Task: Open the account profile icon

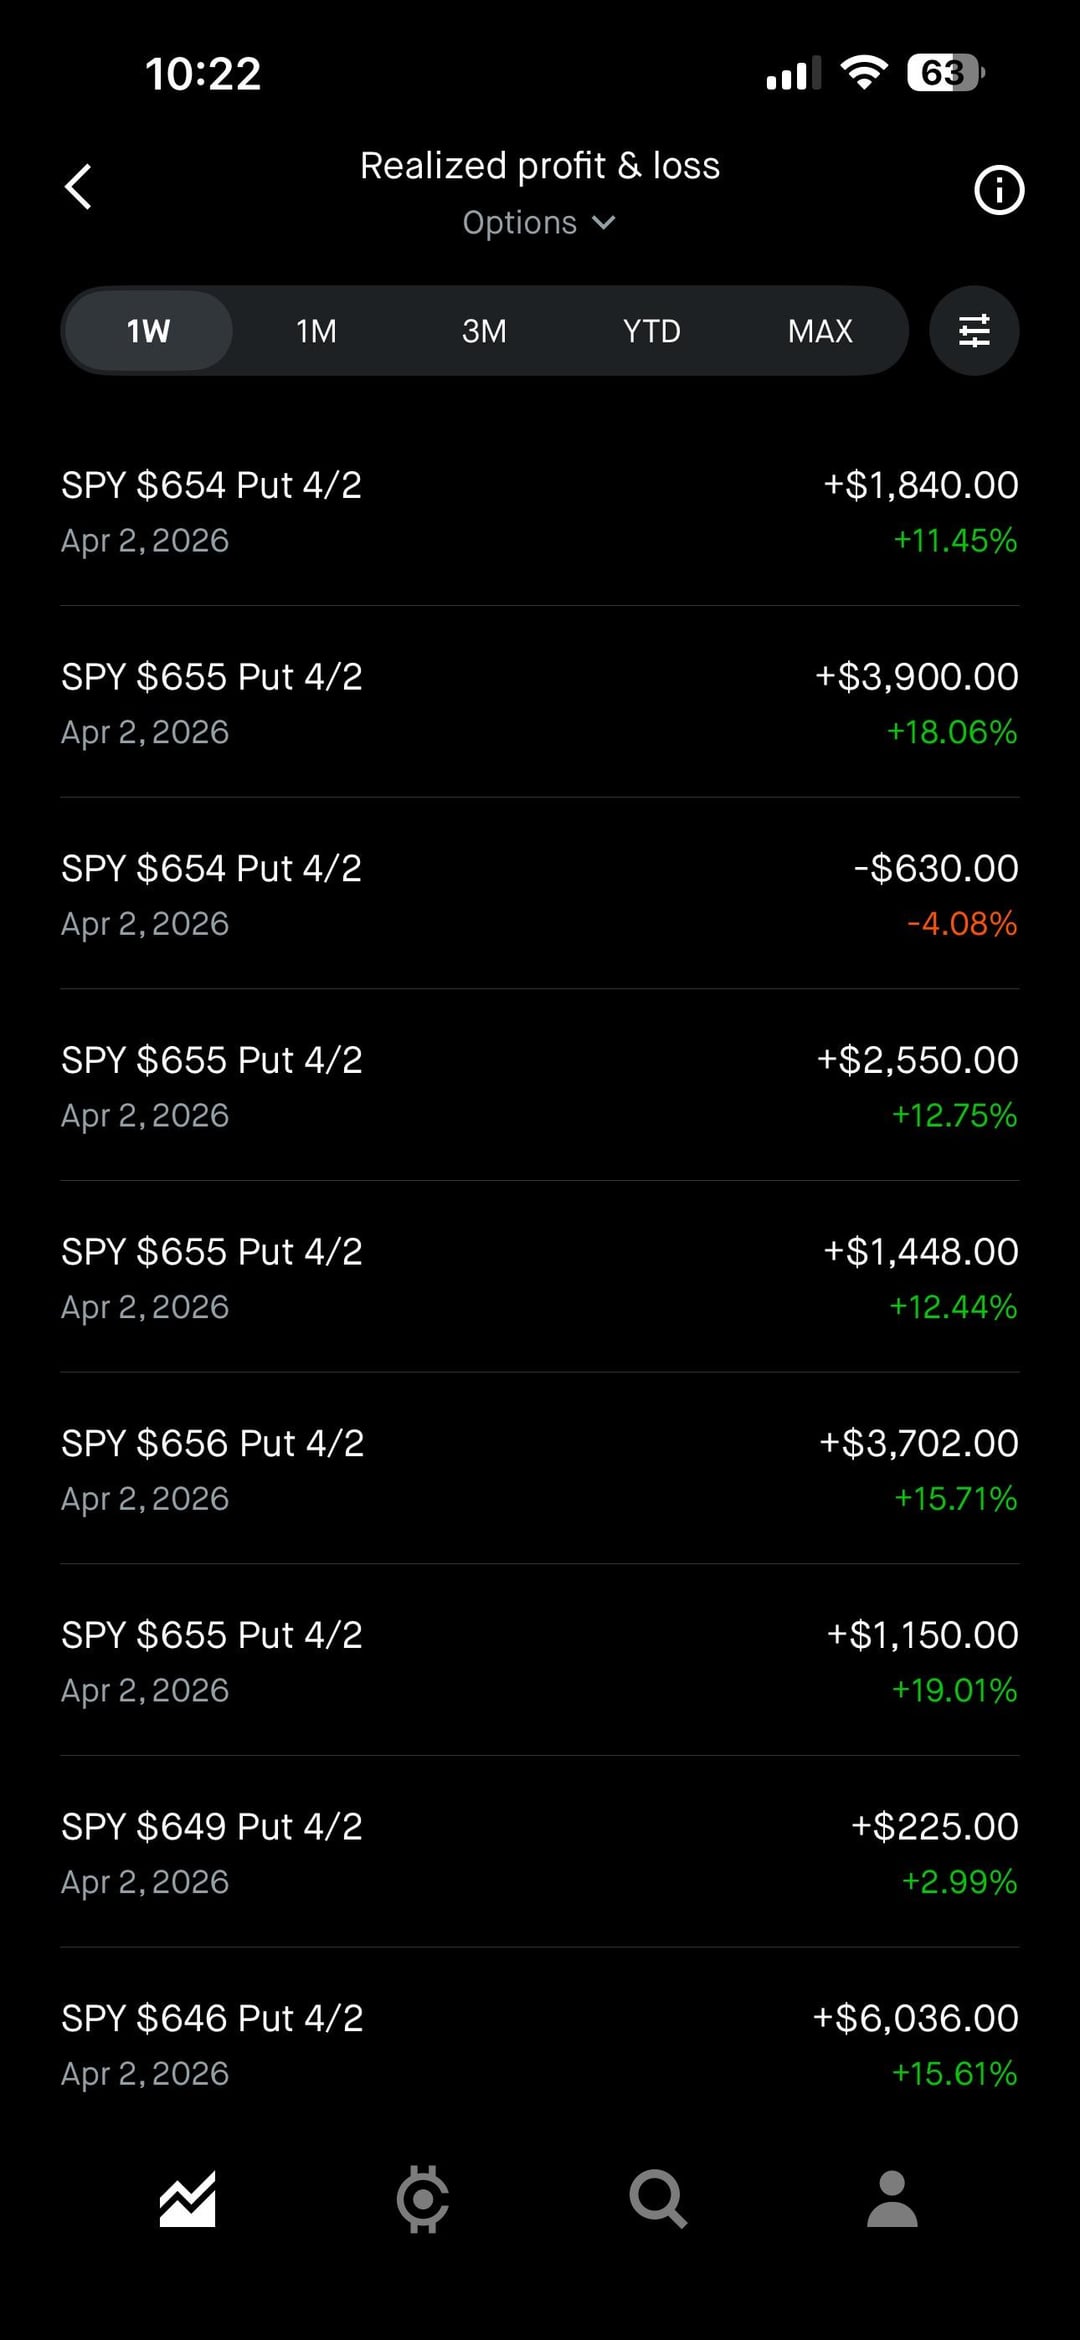Action: click(892, 2199)
